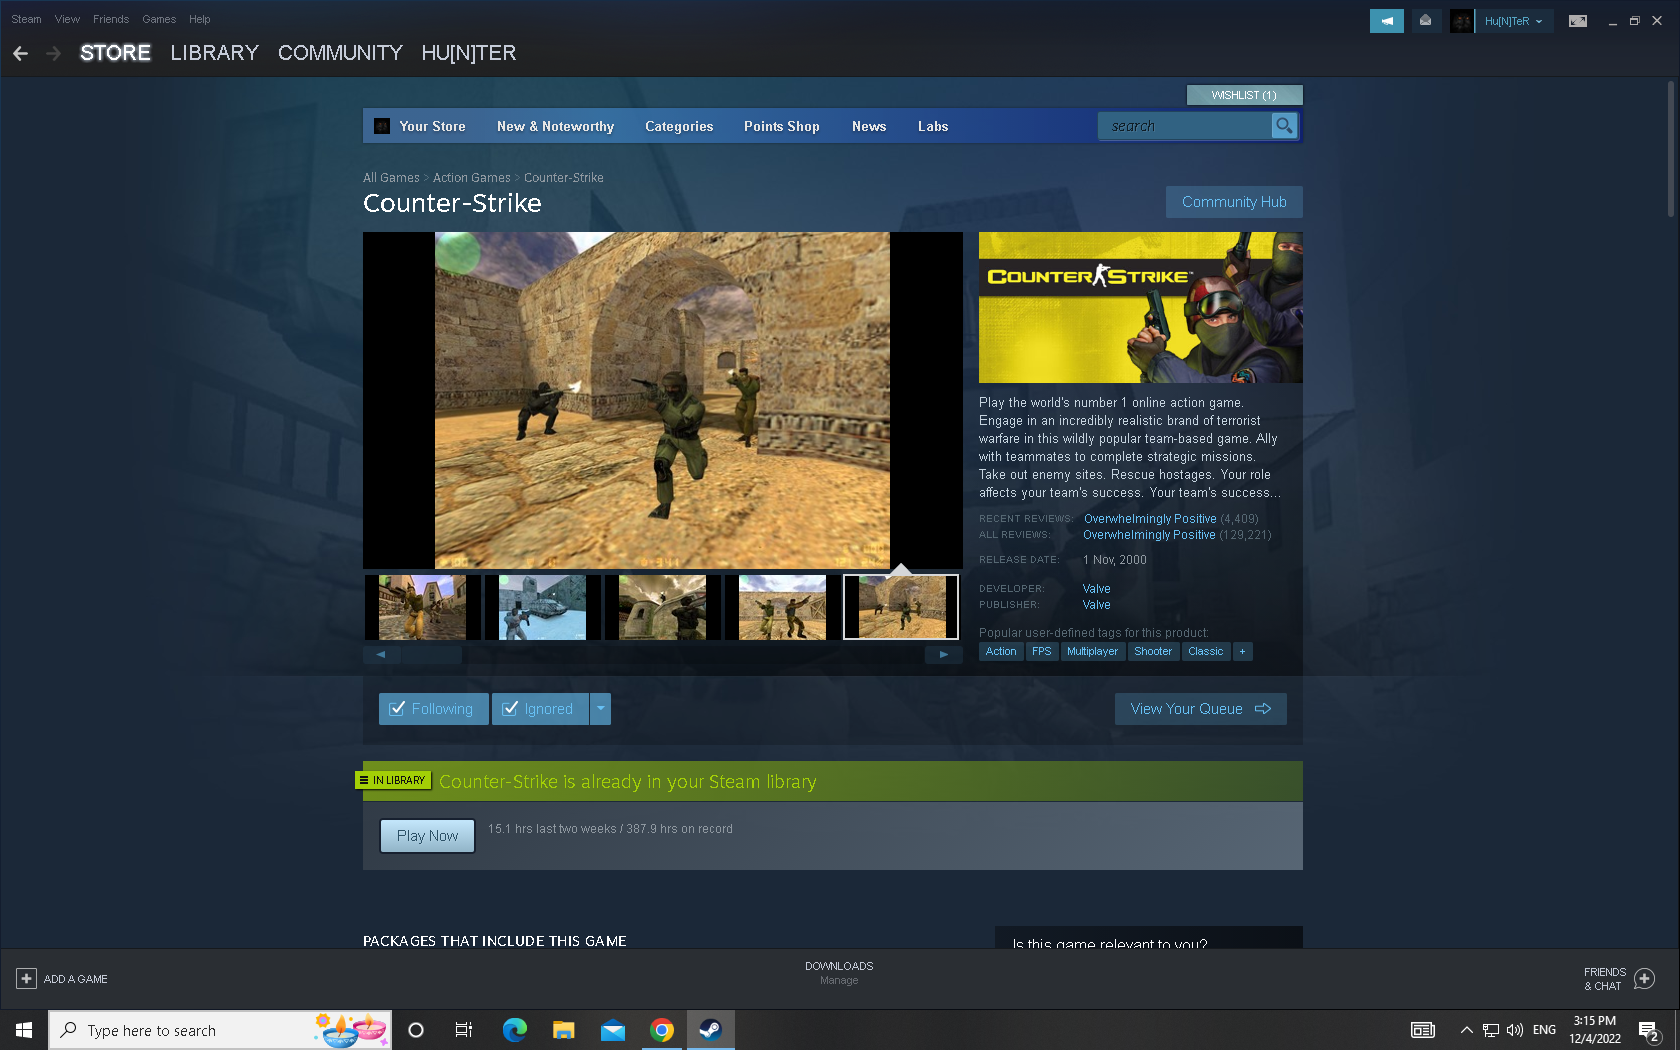This screenshot has width=1680, height=1050.
Task: Select the snowy tank screenshot thumbnail
Action: point(542,607)
